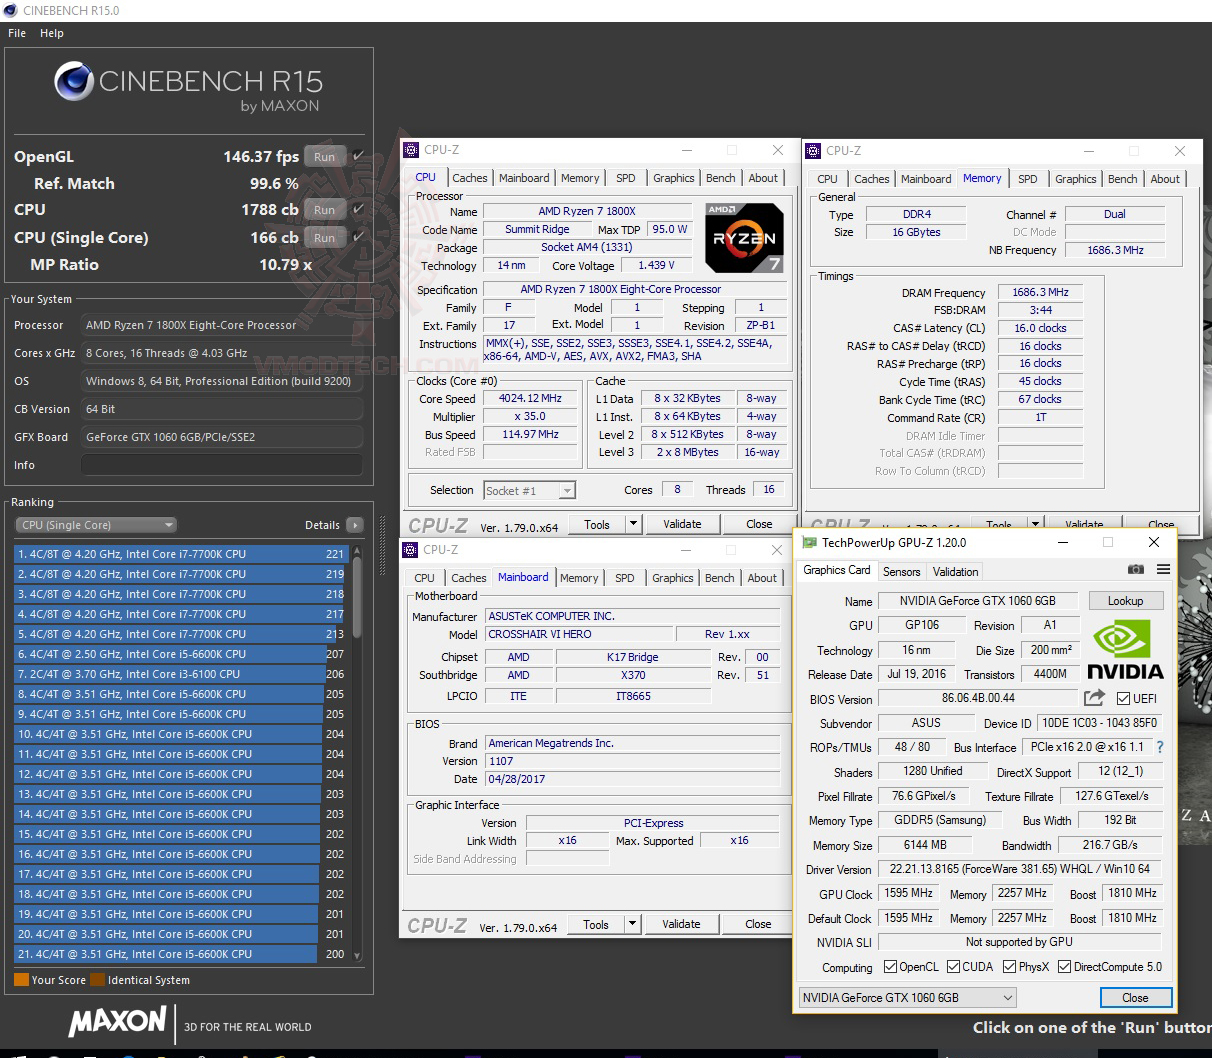Click Close button in GPU-Z
Image resolution: width=1212 pixels, height=1058 pixels.
tap(1135, 997)
